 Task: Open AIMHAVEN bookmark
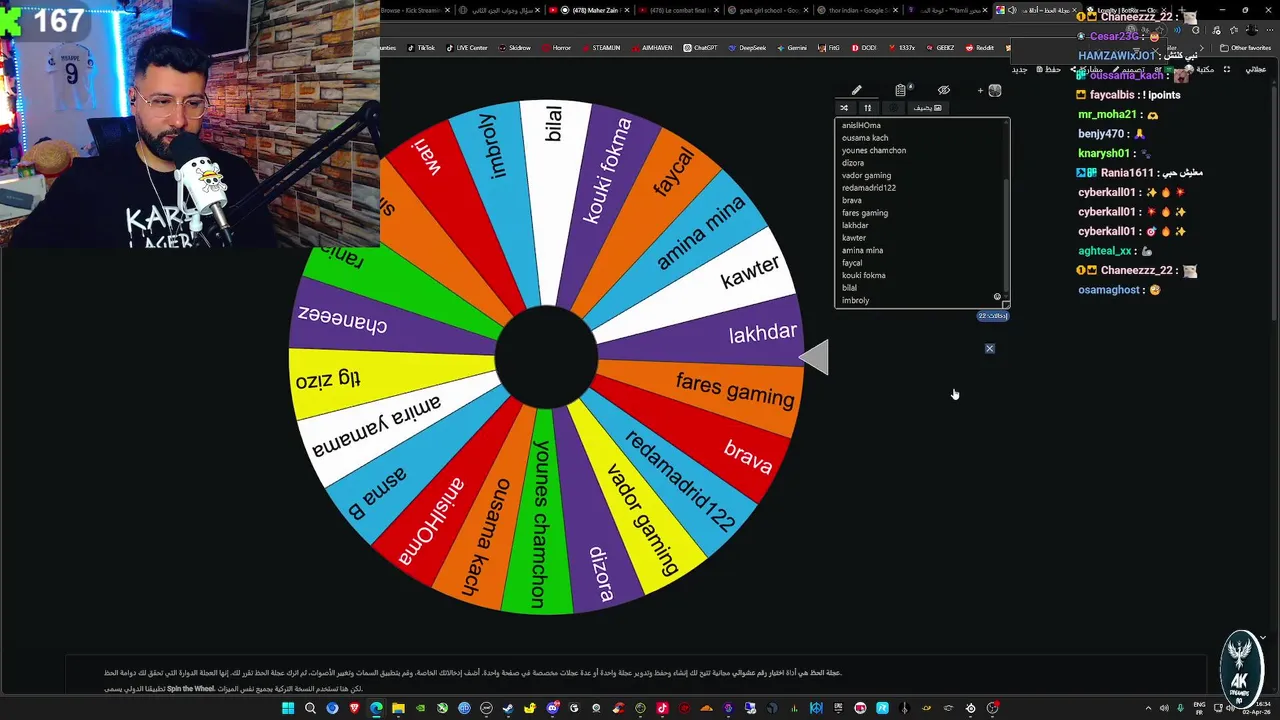pos(651,47)
